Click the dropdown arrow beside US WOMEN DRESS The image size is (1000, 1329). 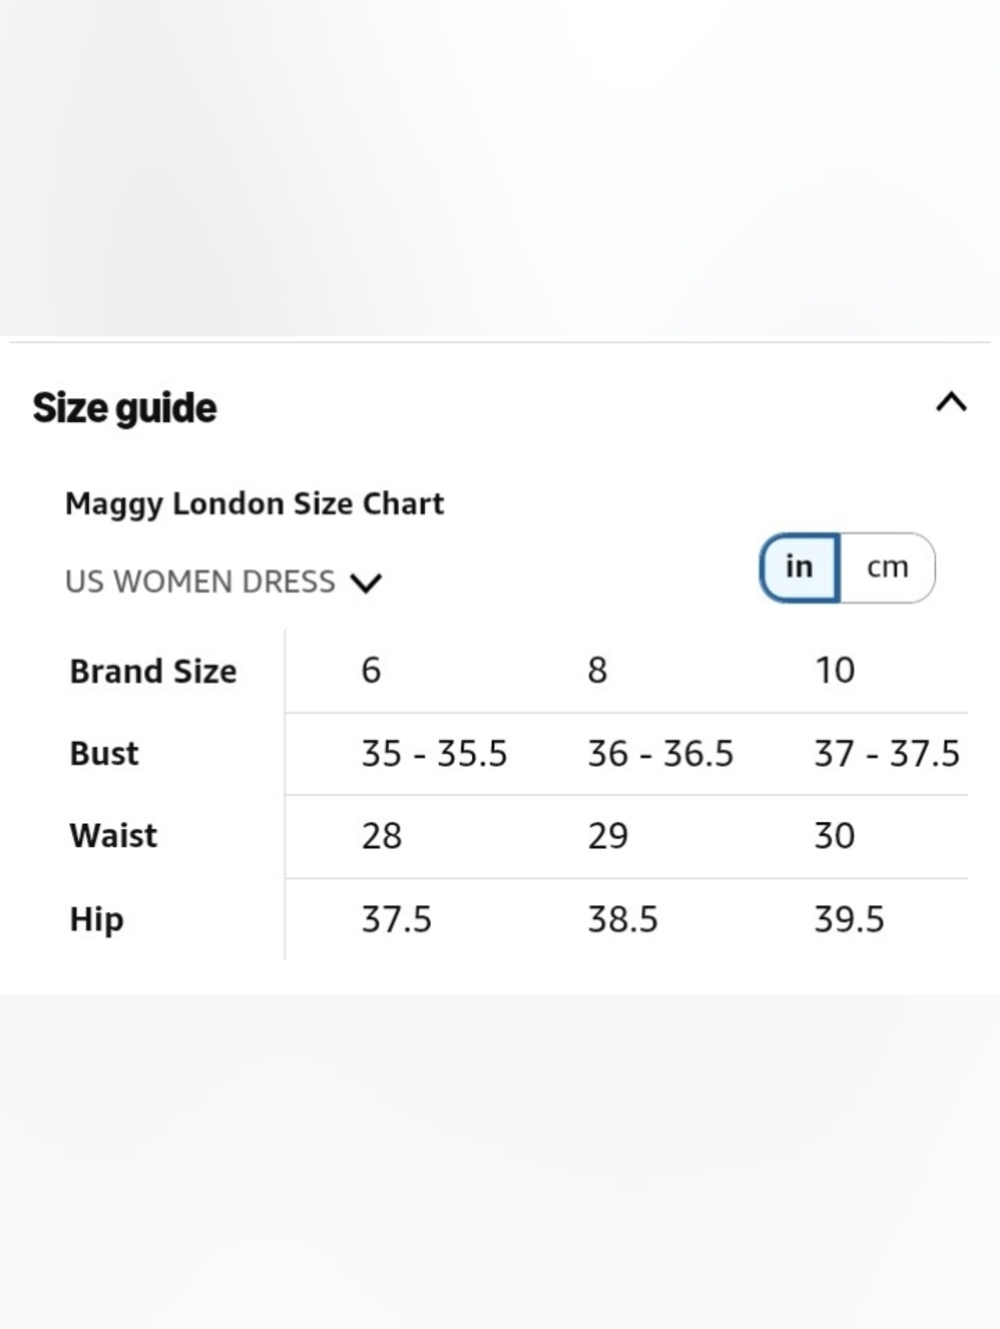366,582
